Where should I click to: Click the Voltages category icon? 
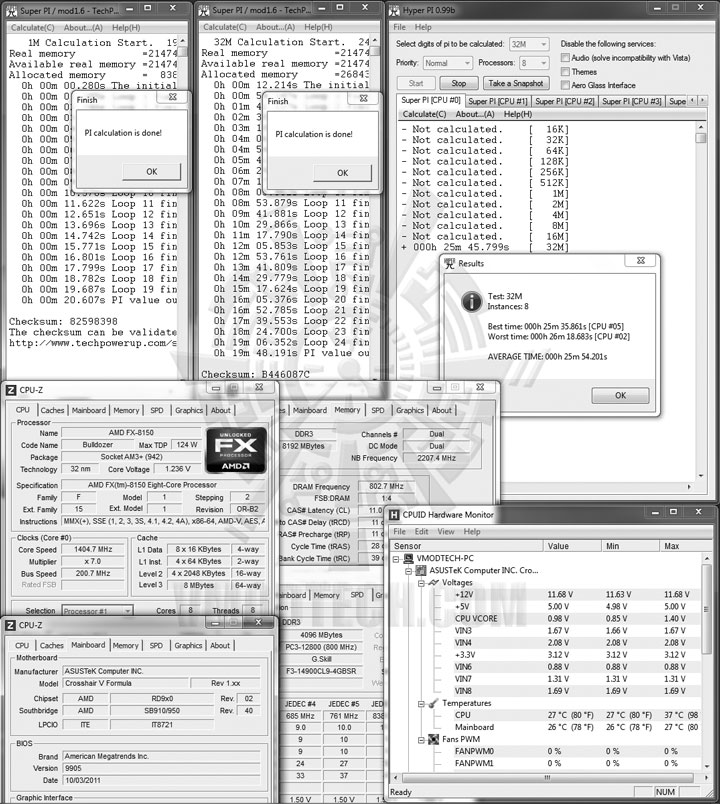(x=434, y=582)
